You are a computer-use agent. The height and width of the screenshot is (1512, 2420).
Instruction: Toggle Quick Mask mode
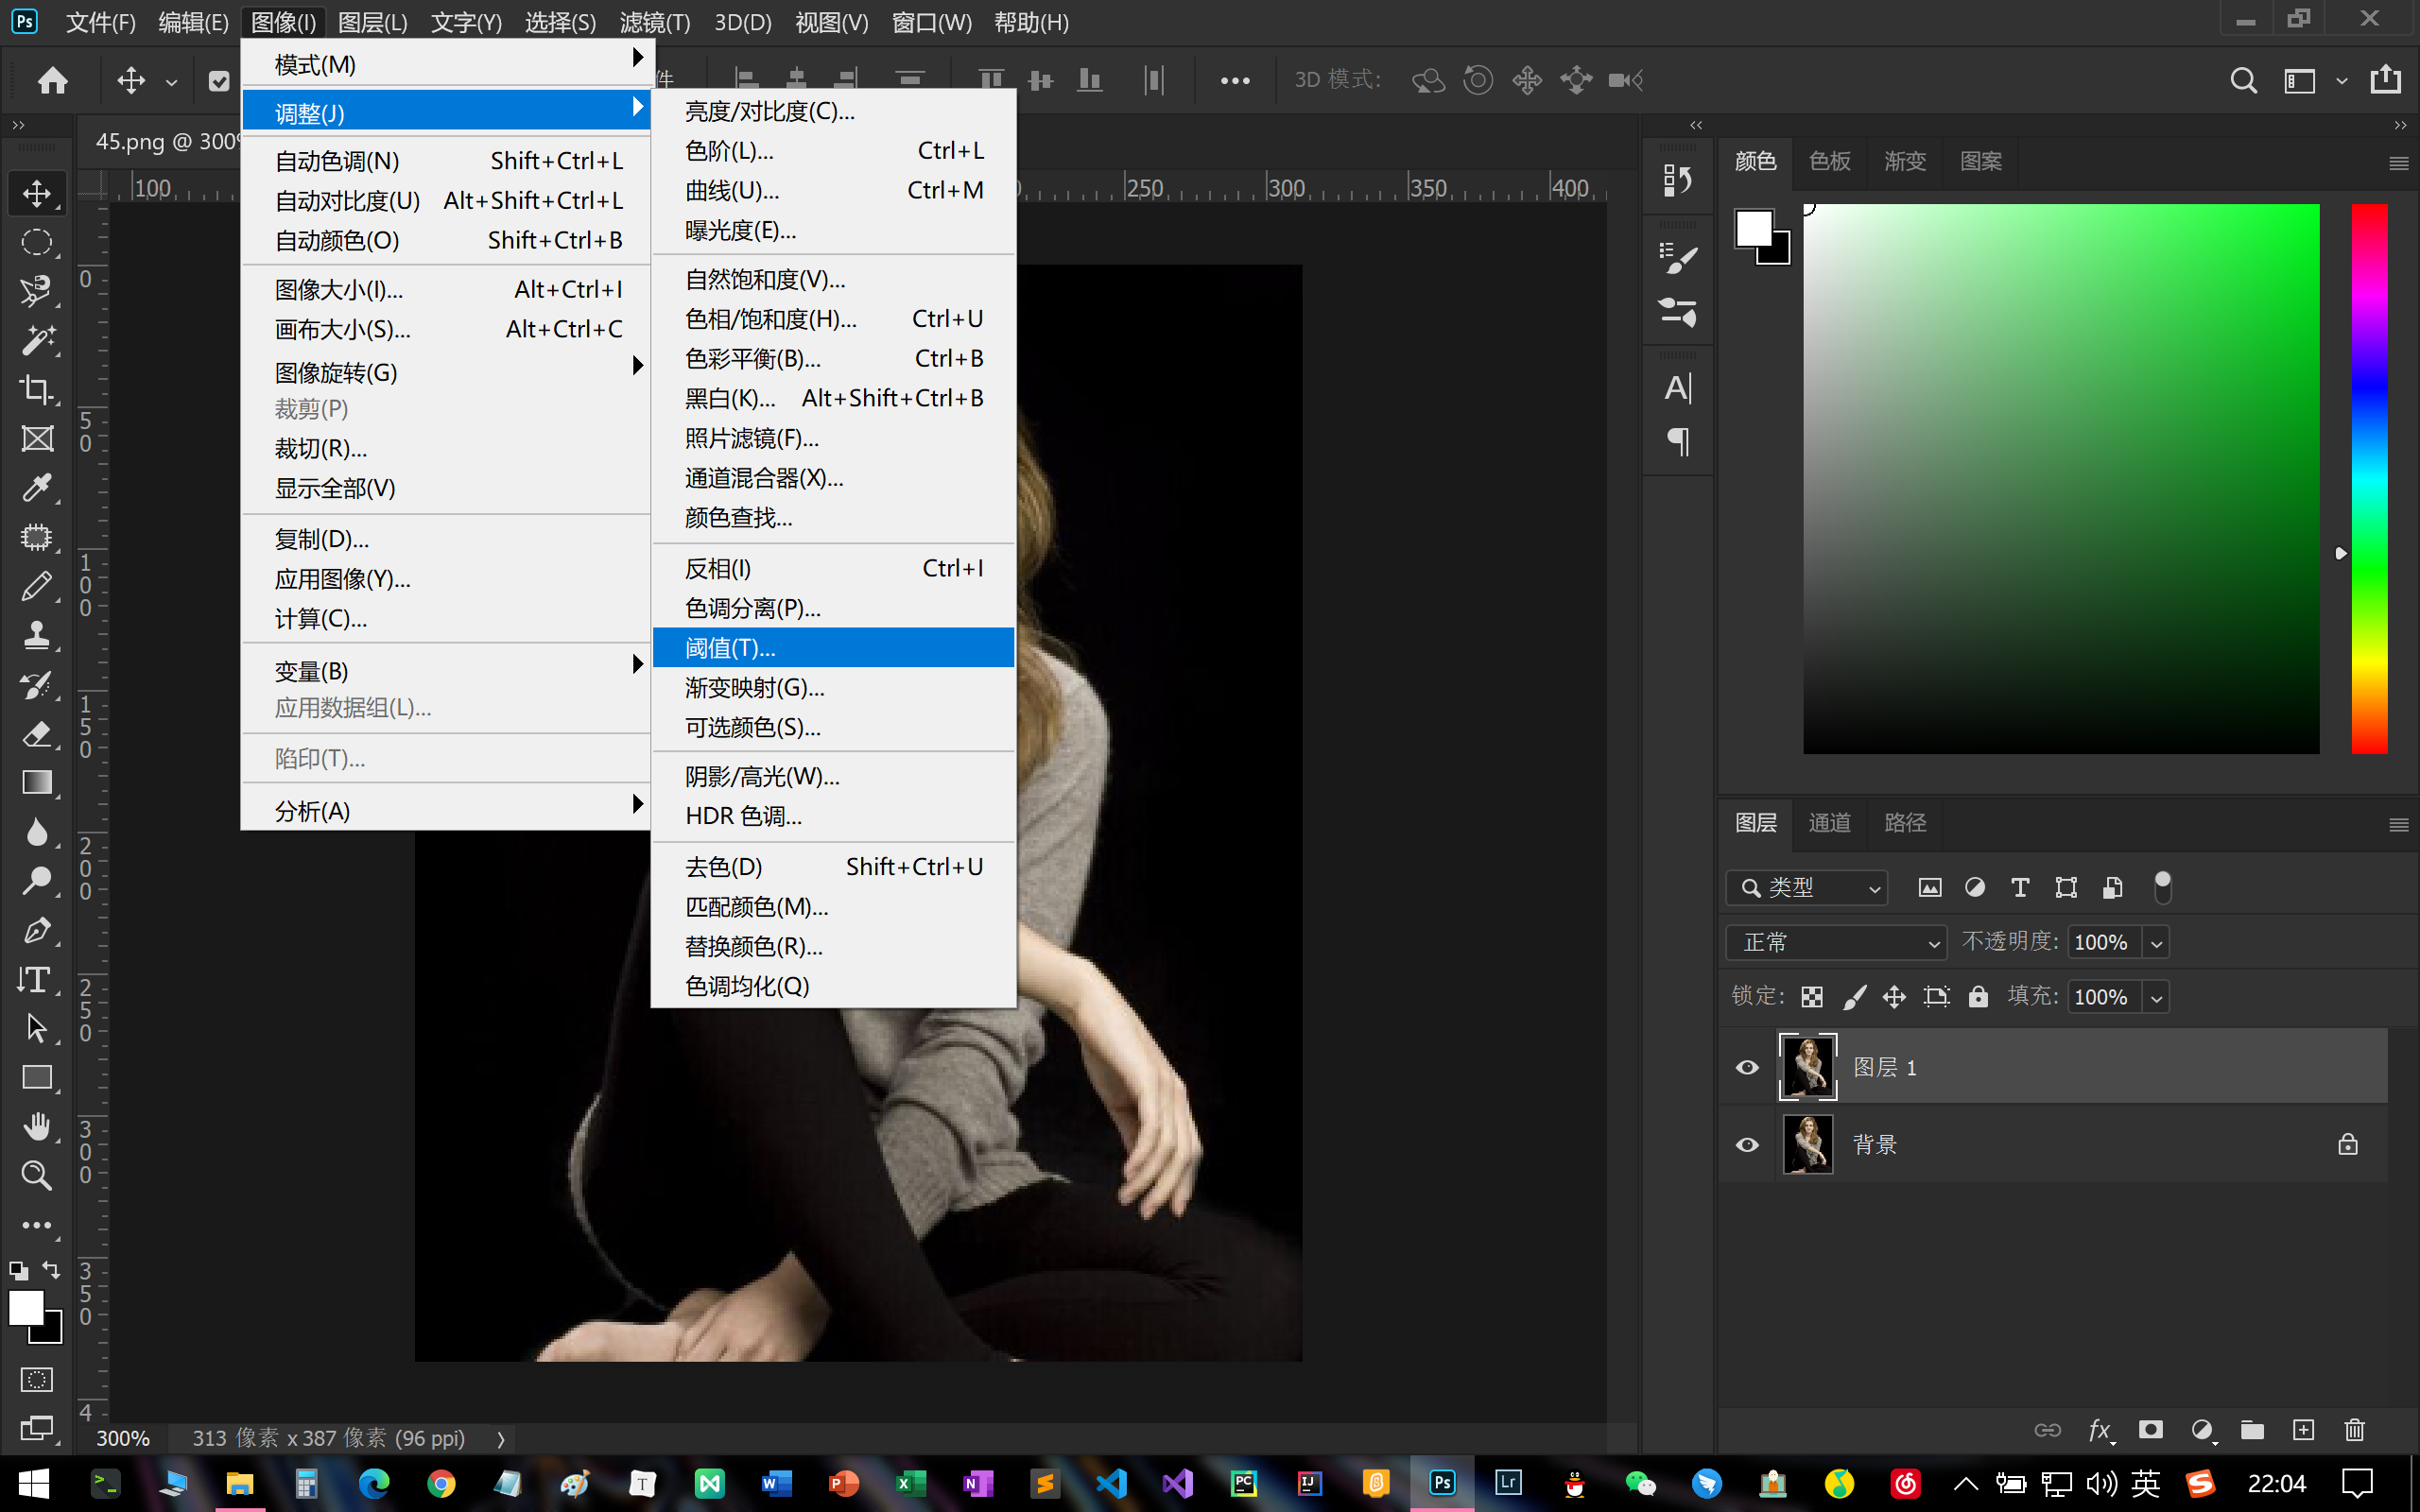click(x=37, y=1380)
